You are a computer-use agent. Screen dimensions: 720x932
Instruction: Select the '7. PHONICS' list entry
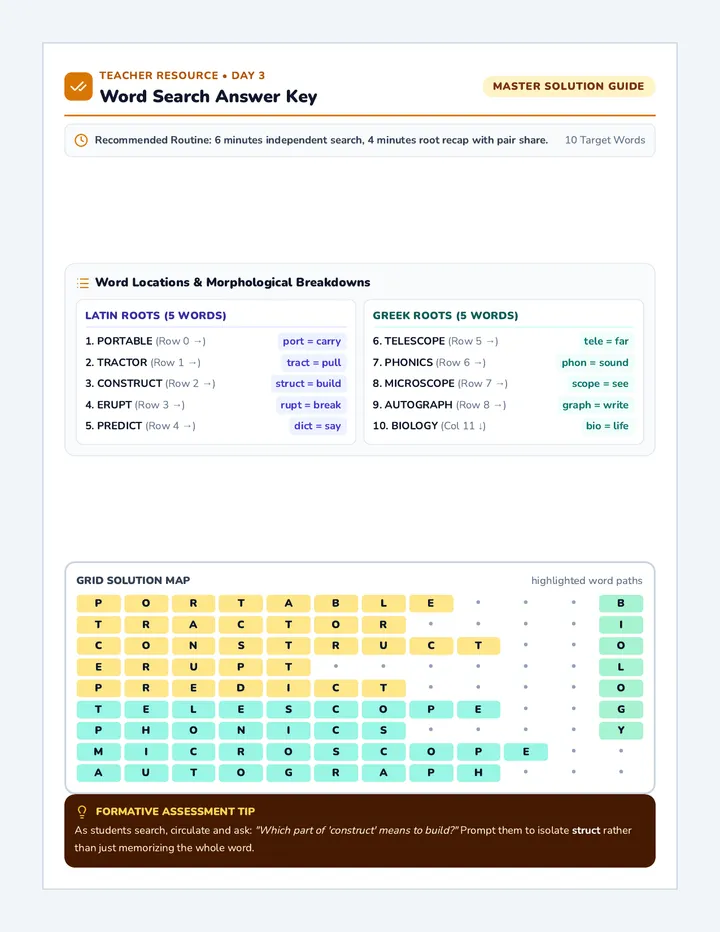point(429,363)
